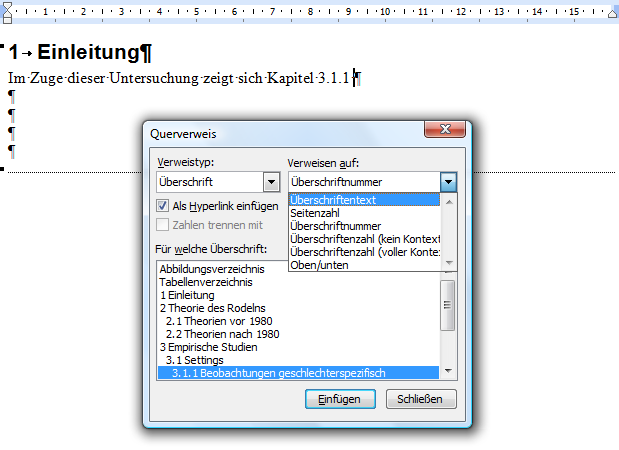Image resolution: width=619 pixels, height=450 pixels.
Task: Select '2.2 Theorien nach 1980' heading
Action: pyautogui.click(x=223, y=334)
